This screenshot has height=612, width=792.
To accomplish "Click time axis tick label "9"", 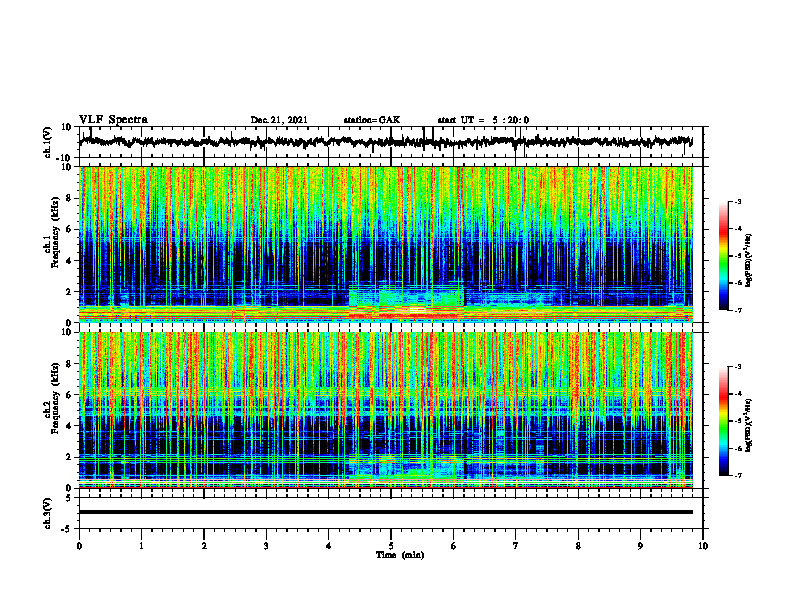I will tap(640, 546).
